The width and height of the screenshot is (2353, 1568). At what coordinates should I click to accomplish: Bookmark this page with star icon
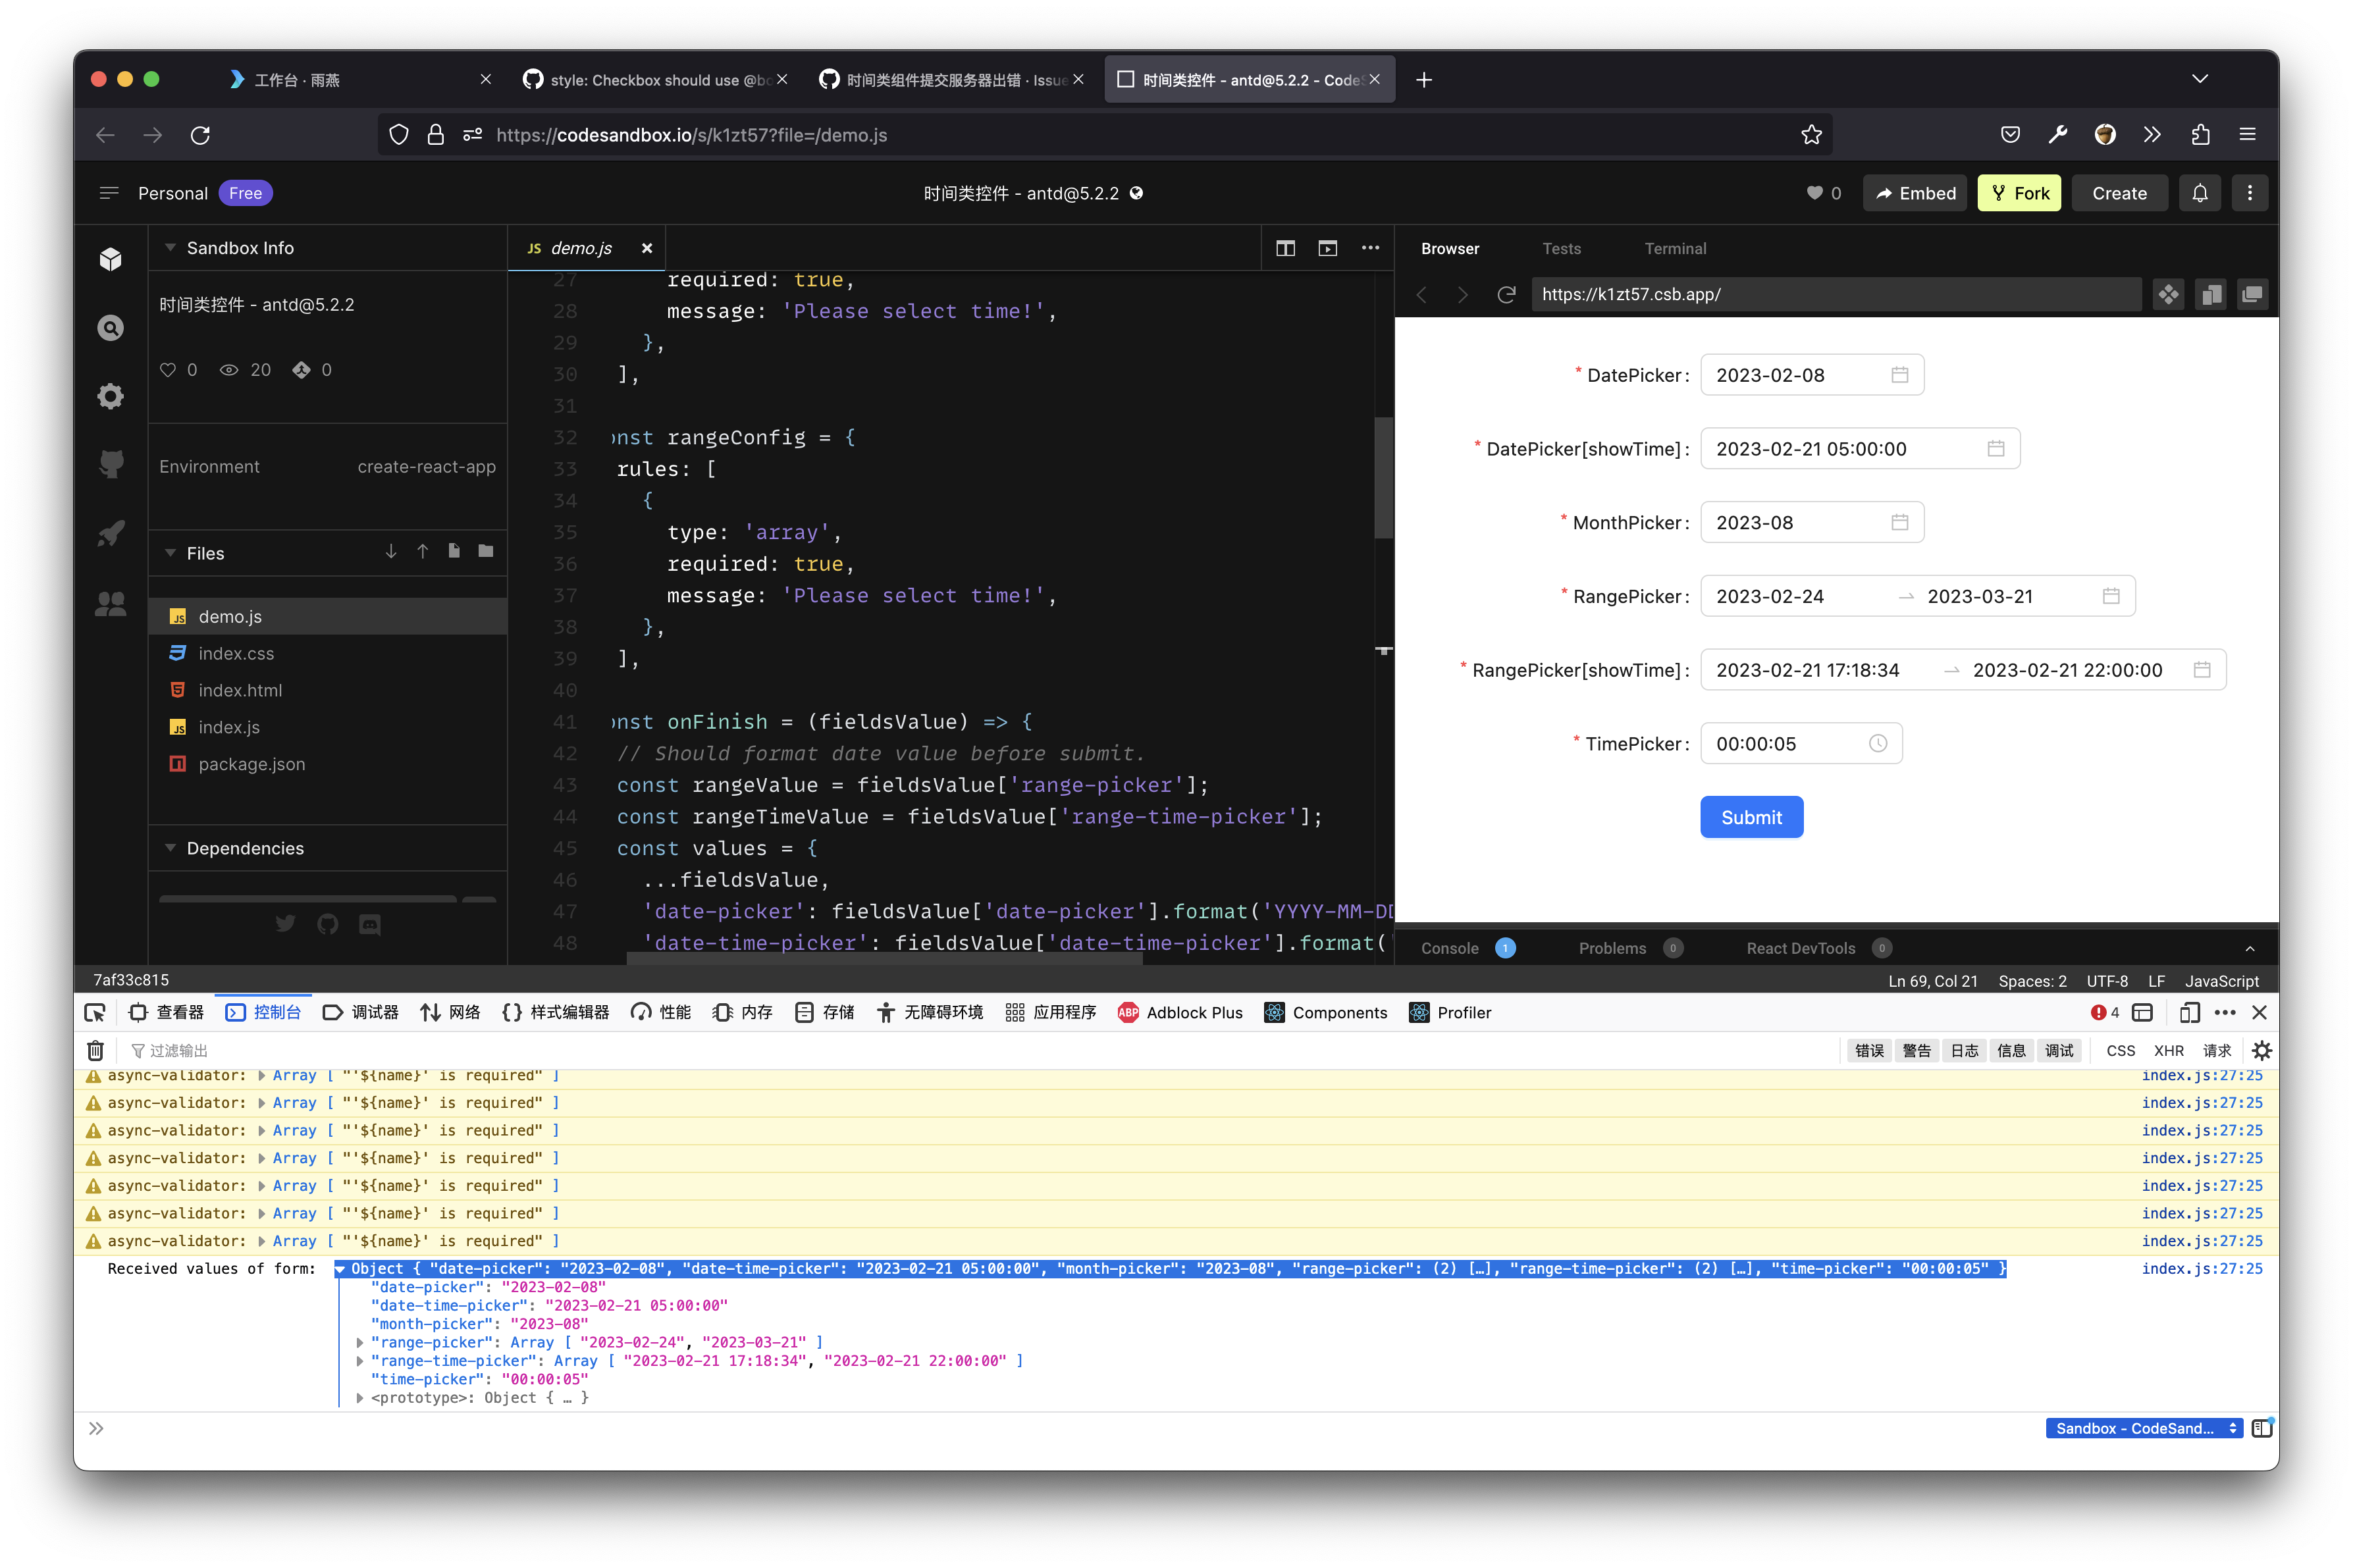(x=1811, y=135)
